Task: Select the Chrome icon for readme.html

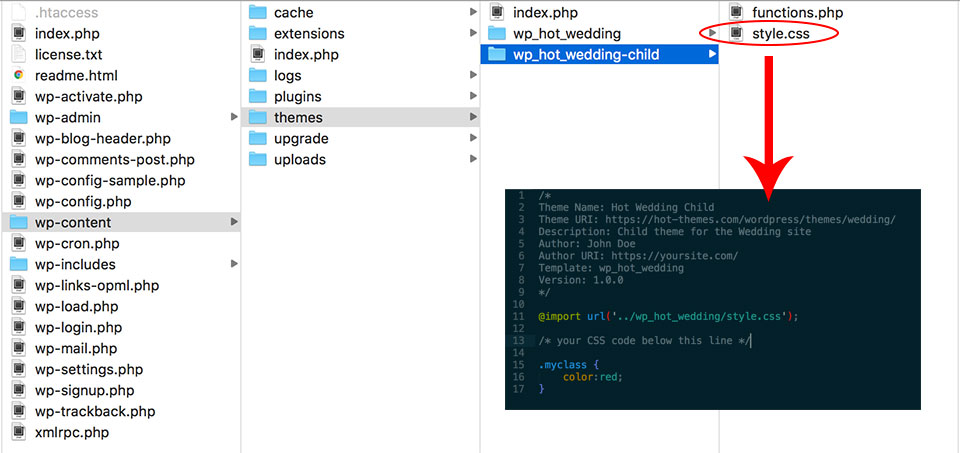Action: tap(19, 75)
